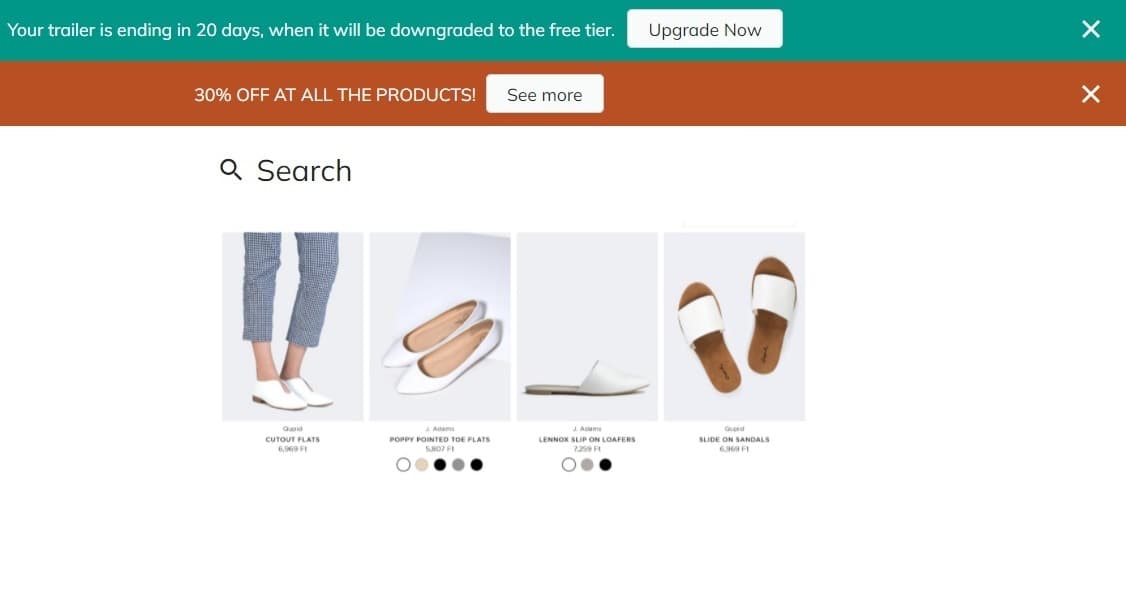Dismiss the trial ending banner
The height and width of the screenshot is (615, 1126).
[x=1091, y=29]
